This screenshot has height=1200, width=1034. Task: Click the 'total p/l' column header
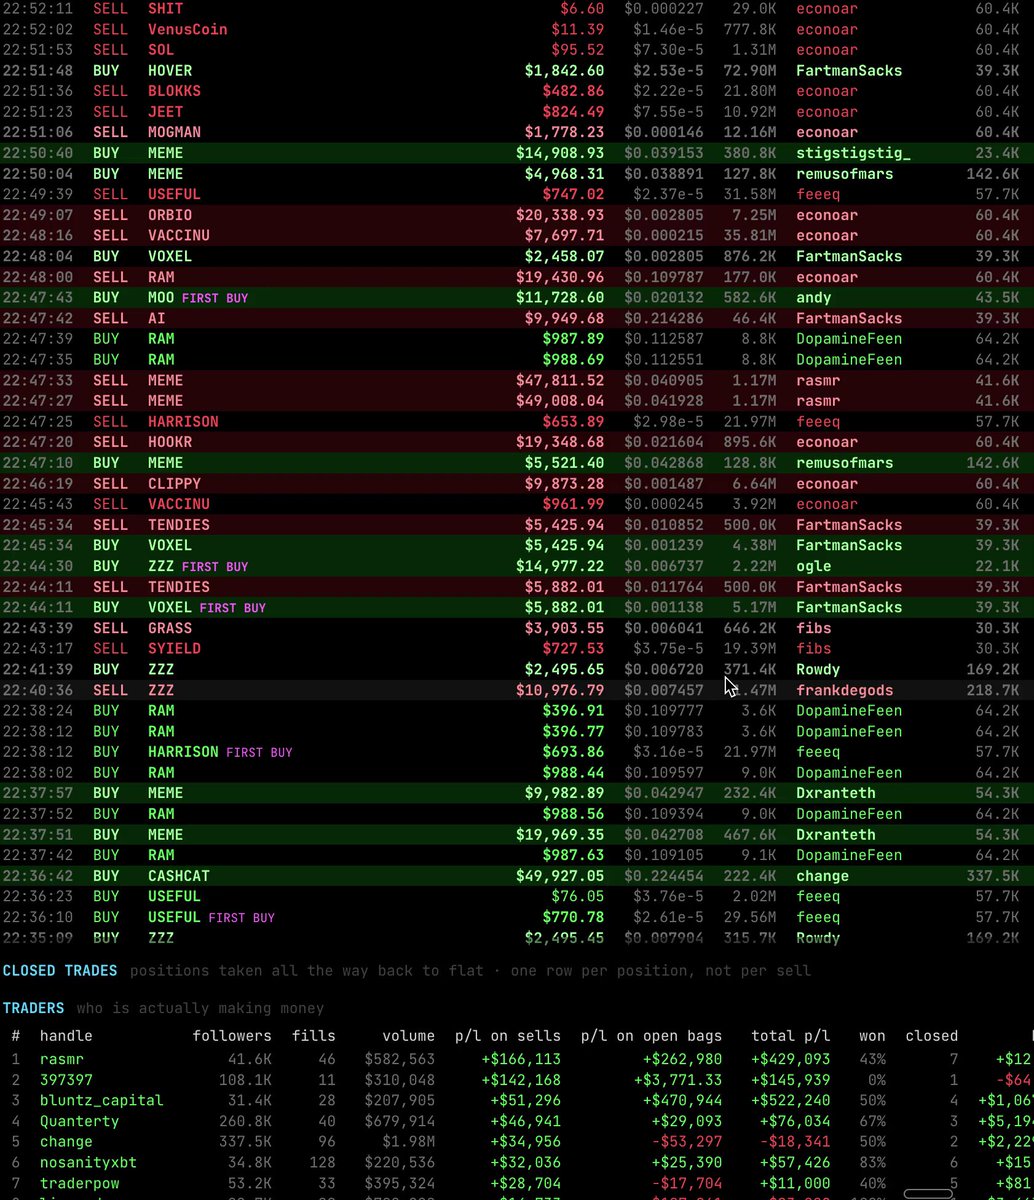point(791,1036)
